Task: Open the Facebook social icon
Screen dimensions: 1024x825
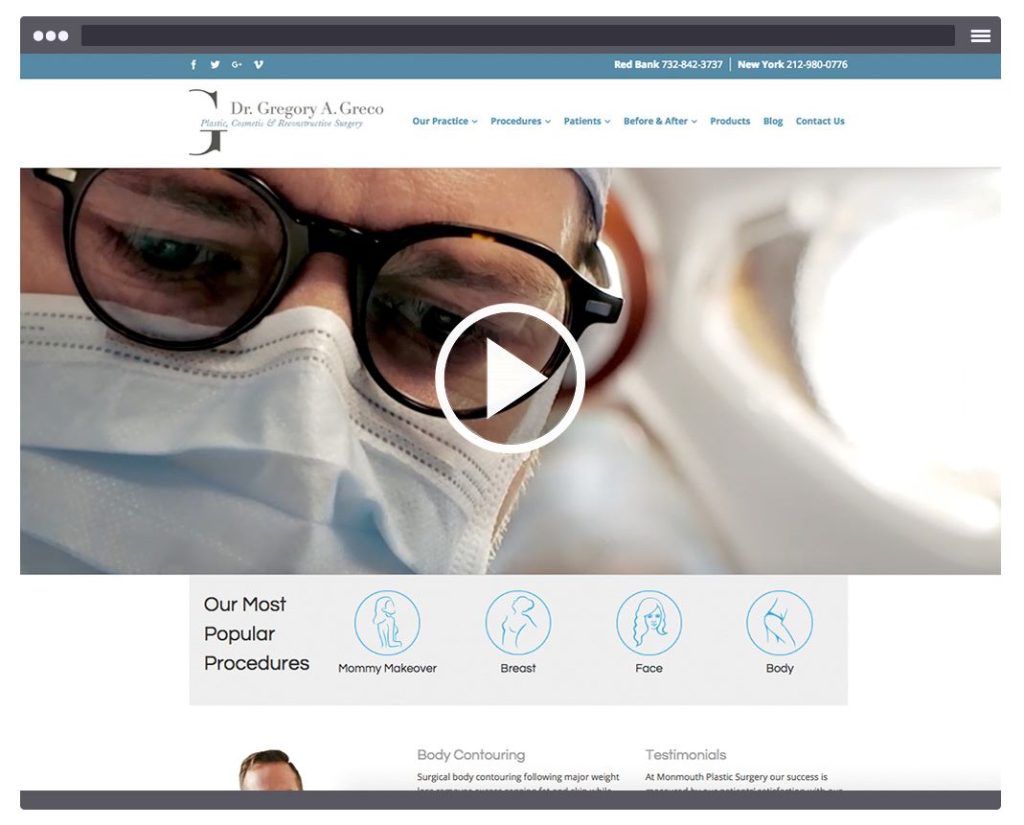Action: click(x=194, y=65)
